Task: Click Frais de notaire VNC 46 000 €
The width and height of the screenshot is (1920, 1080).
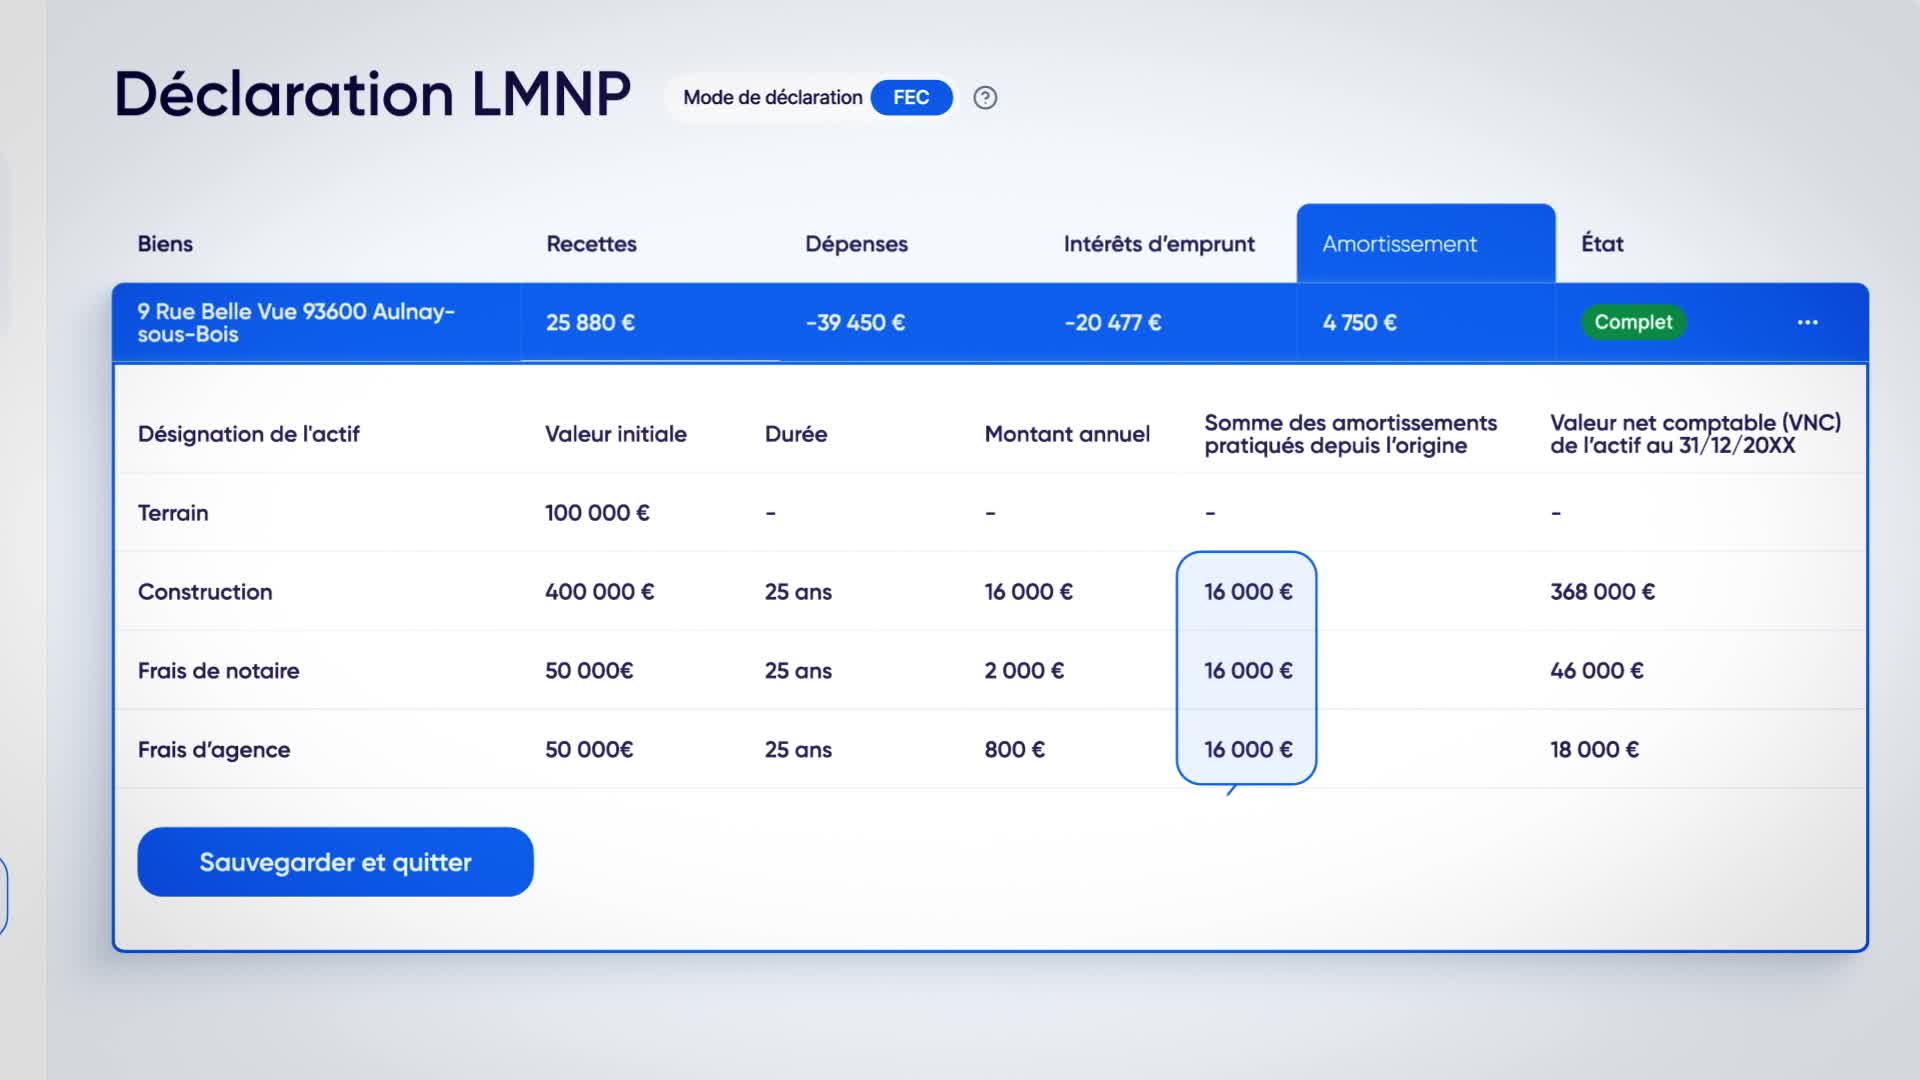Action: (1596, 671)
